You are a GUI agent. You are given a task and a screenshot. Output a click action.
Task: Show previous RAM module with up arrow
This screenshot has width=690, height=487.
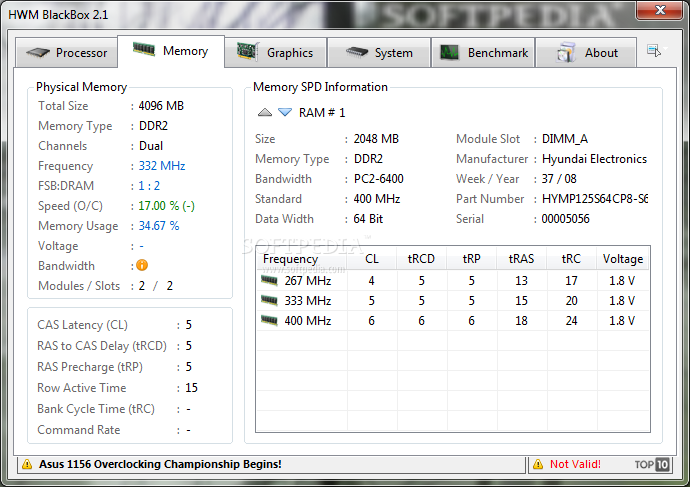pos(264,112)
